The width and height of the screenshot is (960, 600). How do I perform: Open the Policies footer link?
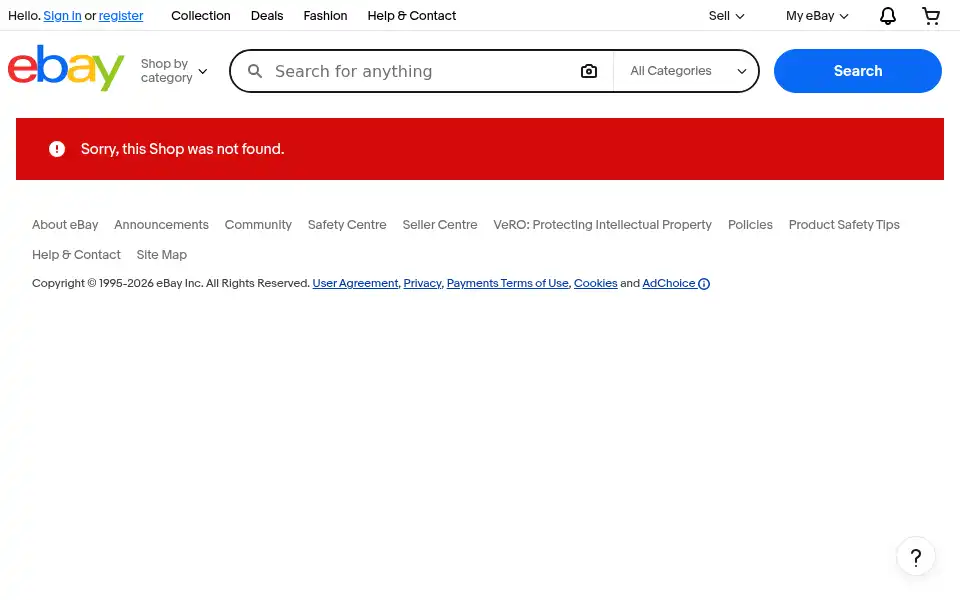[750, 225]
